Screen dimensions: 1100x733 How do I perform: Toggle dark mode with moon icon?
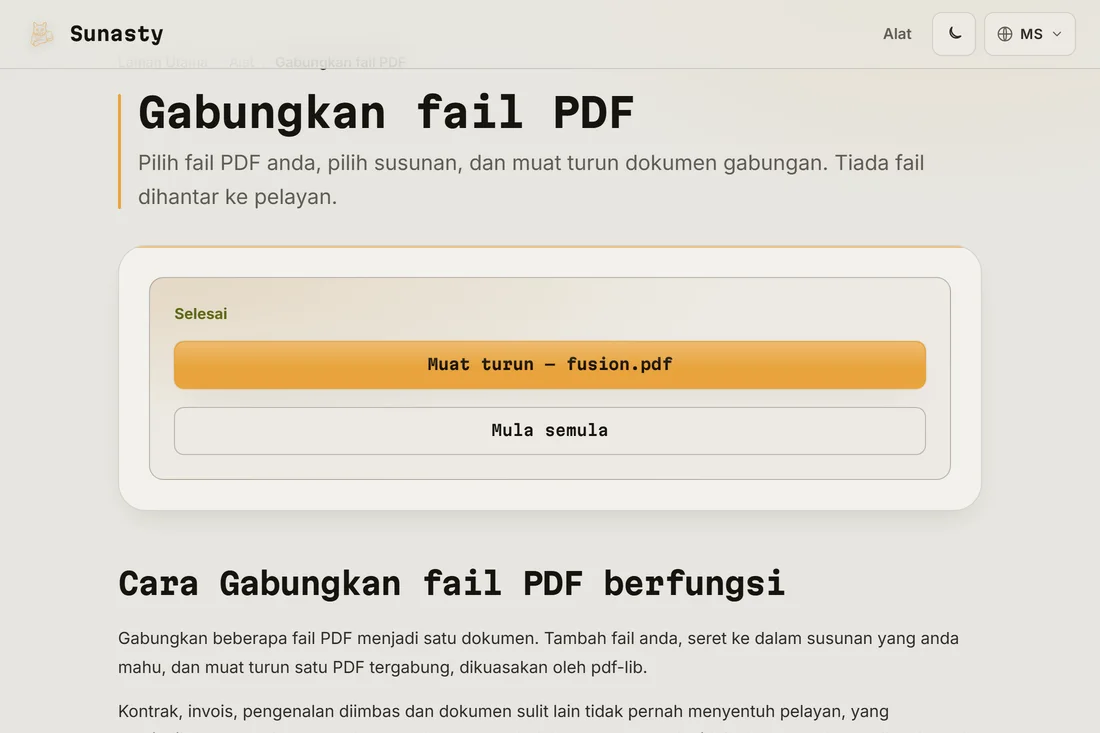coord(953,34)
